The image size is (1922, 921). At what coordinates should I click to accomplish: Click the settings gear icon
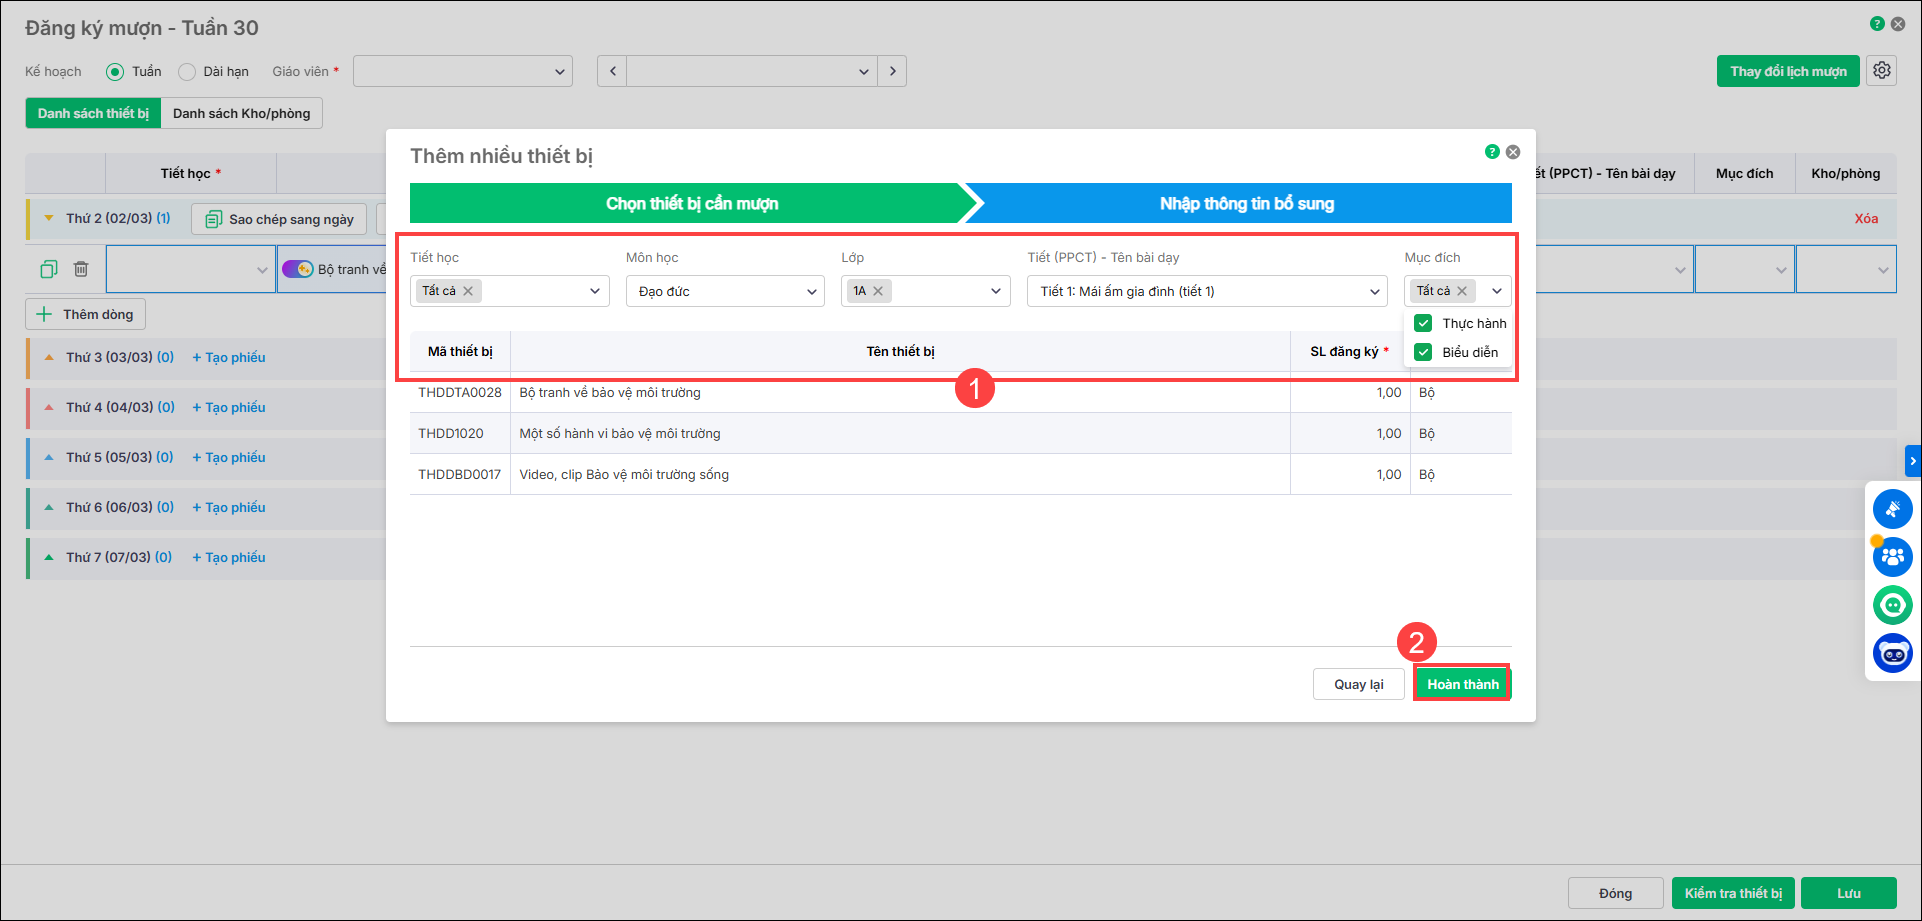pyautogui.click(x=1881, y=71)
